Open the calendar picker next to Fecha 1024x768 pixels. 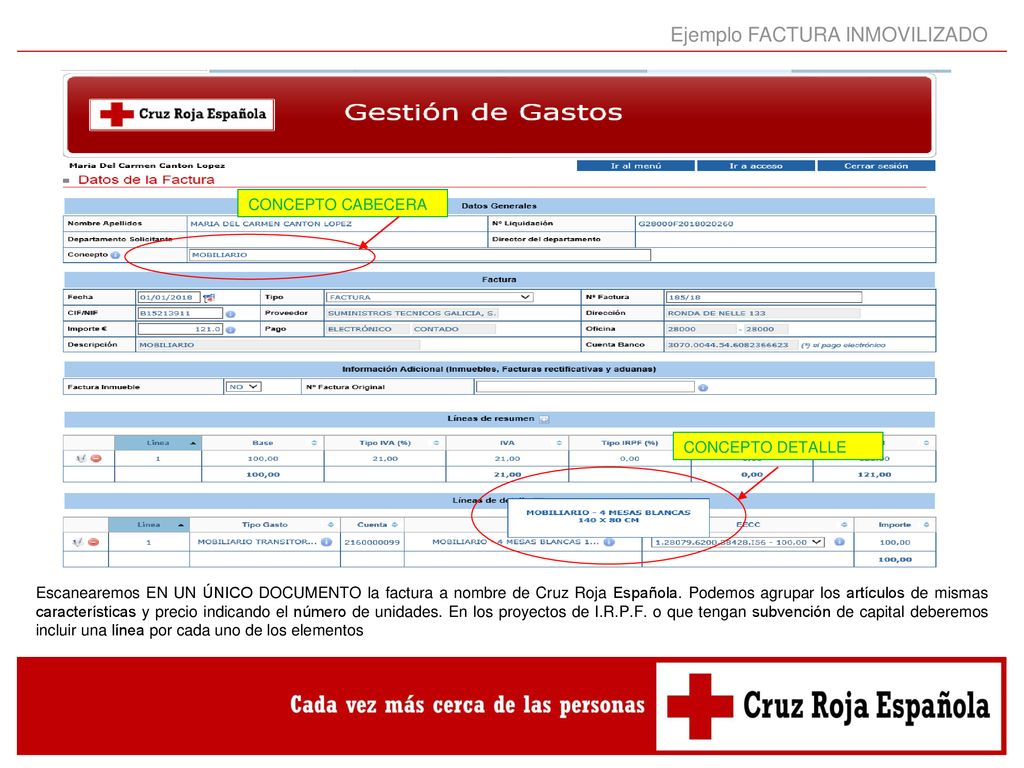(x=209, y=298)
